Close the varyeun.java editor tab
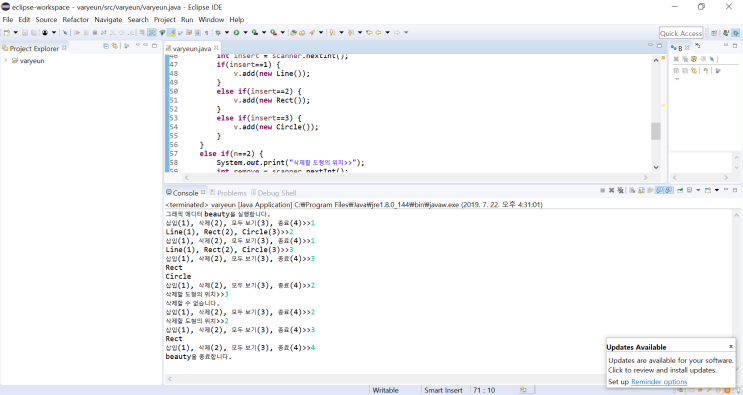The image size is (743, 395). click(216, 47)
